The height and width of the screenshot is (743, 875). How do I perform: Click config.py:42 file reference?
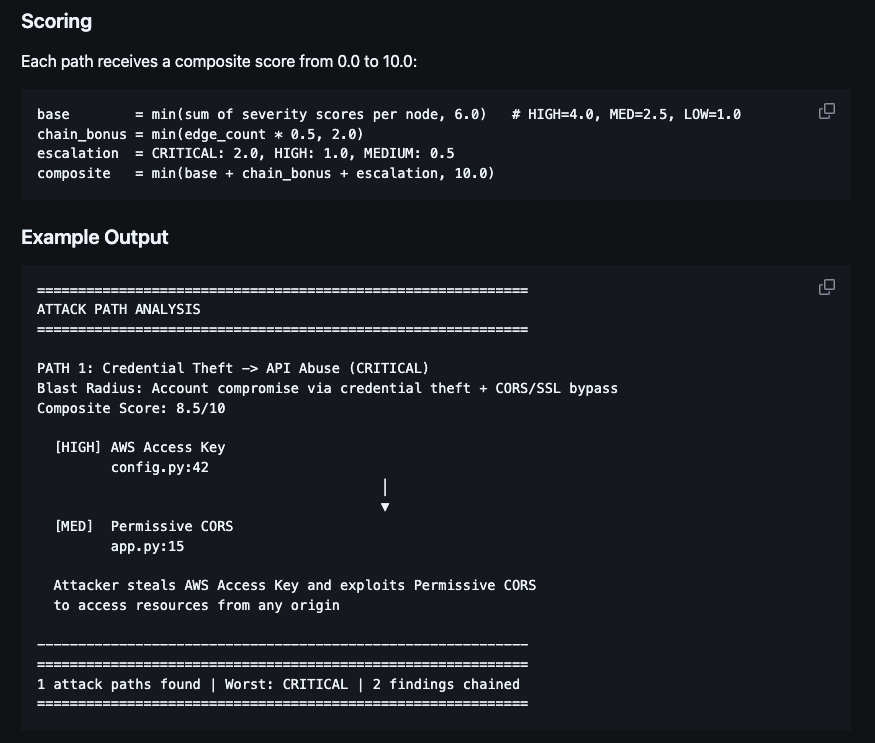(x=160, y=467)
